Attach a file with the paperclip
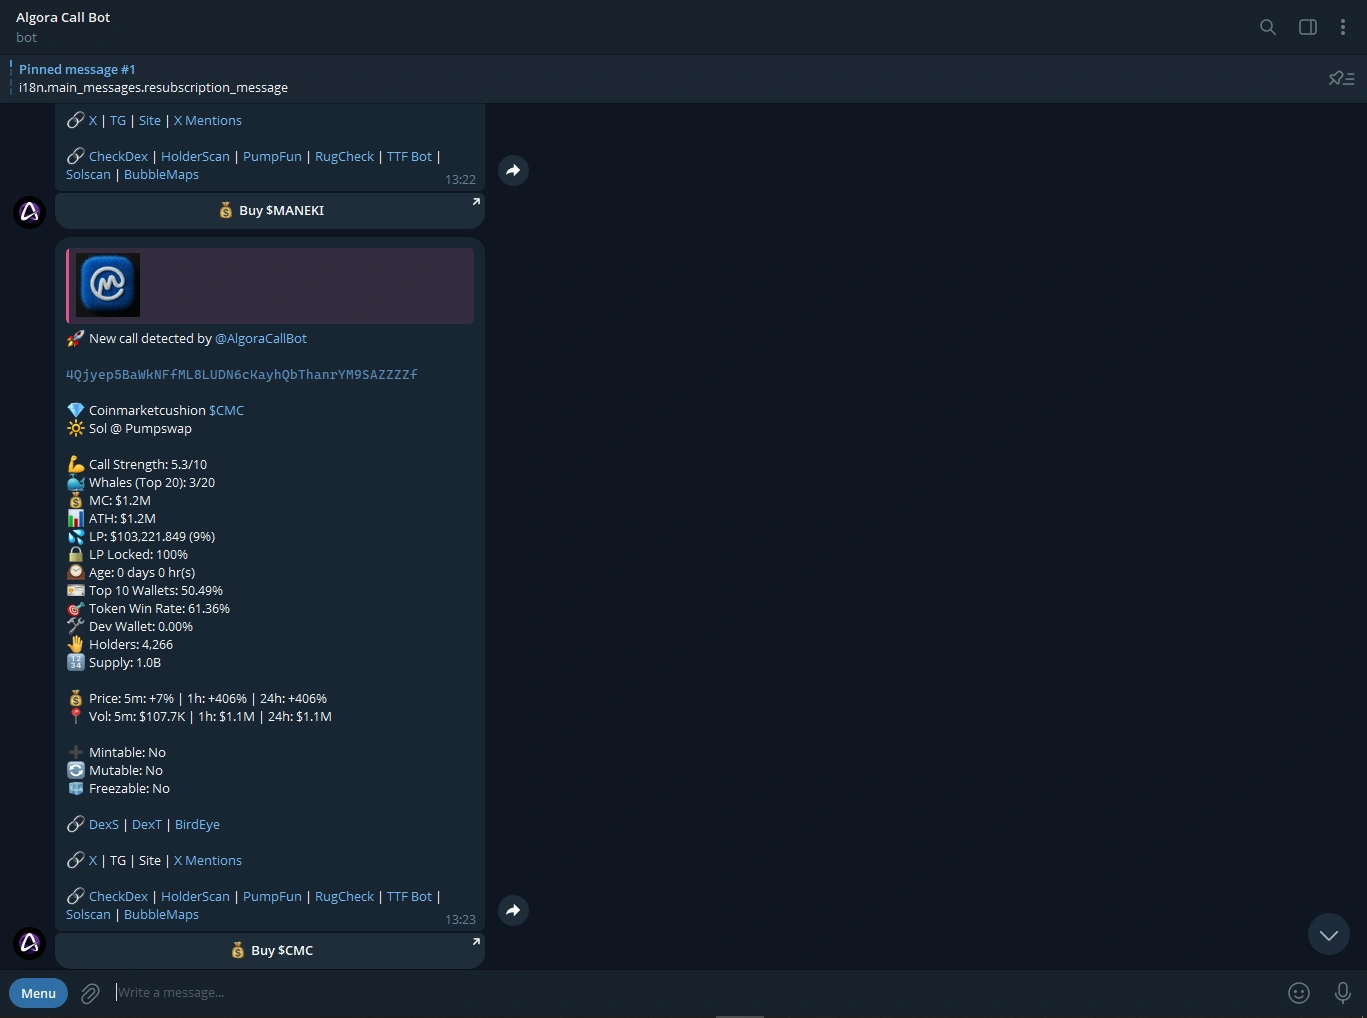The height and width of the screenshot is (1018, 1367). (x=89, y=992)
